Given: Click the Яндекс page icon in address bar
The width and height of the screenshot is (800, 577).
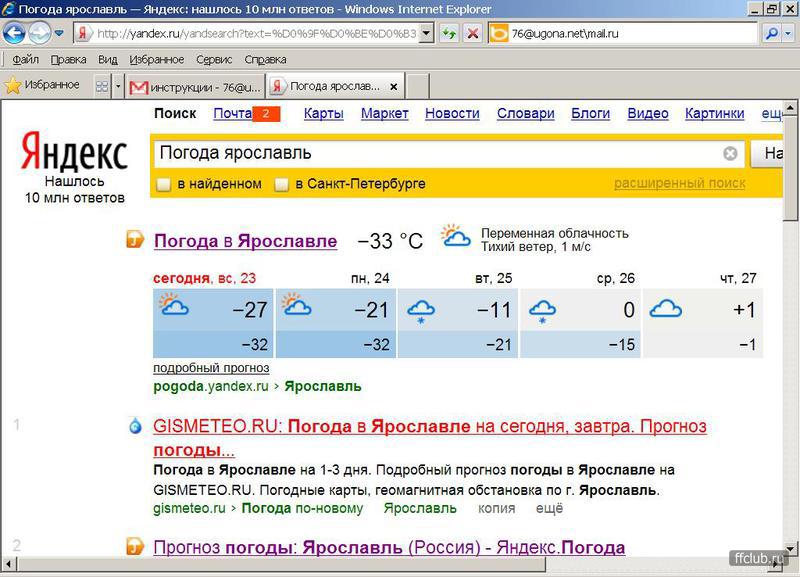Looking at the screenshot, I should coord(83,34).
